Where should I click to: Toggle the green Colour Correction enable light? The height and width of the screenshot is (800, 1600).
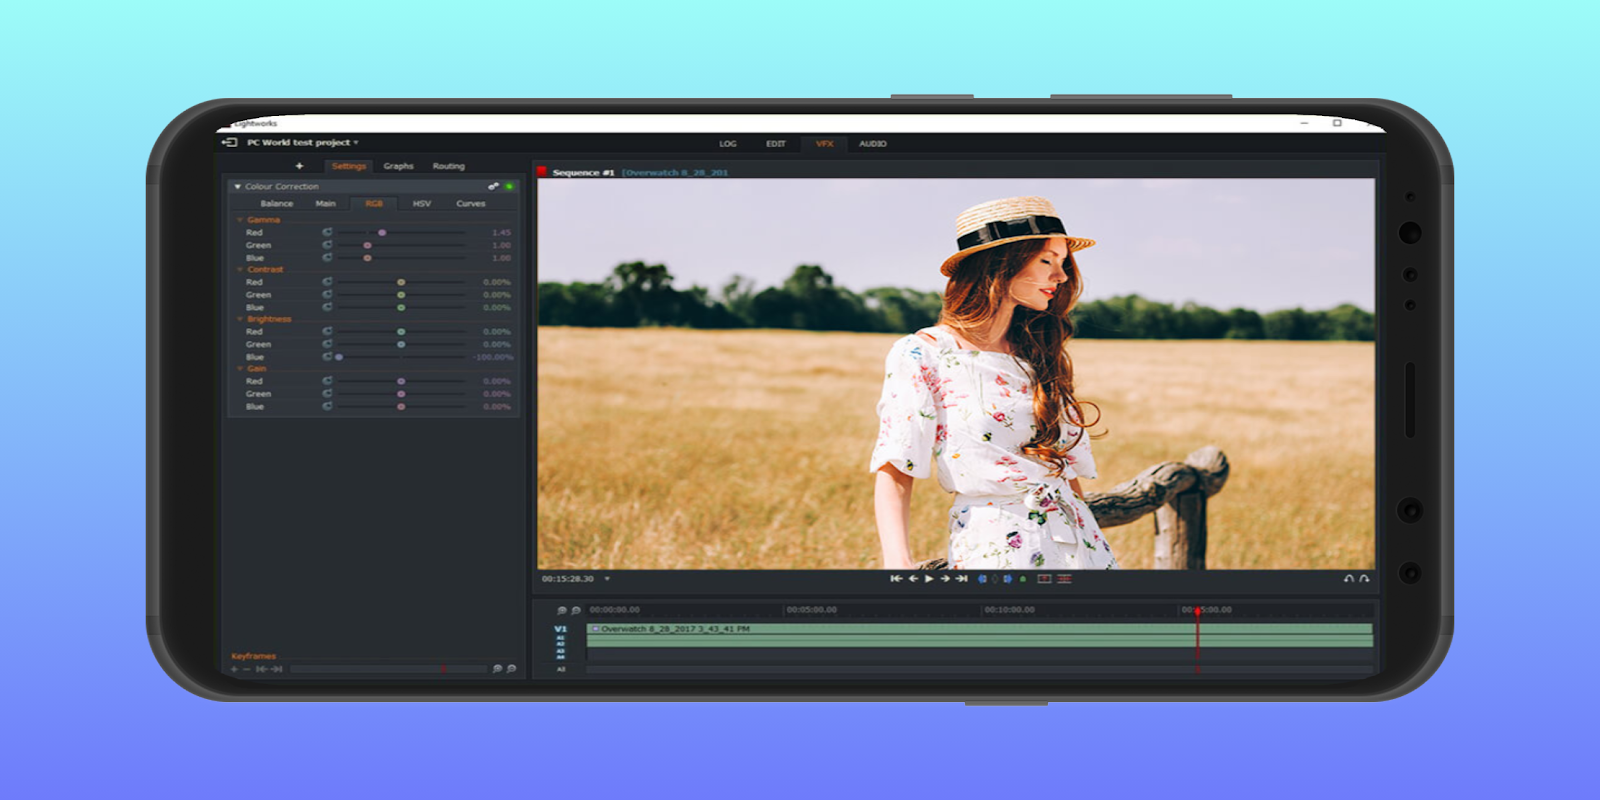pos(509,187)
